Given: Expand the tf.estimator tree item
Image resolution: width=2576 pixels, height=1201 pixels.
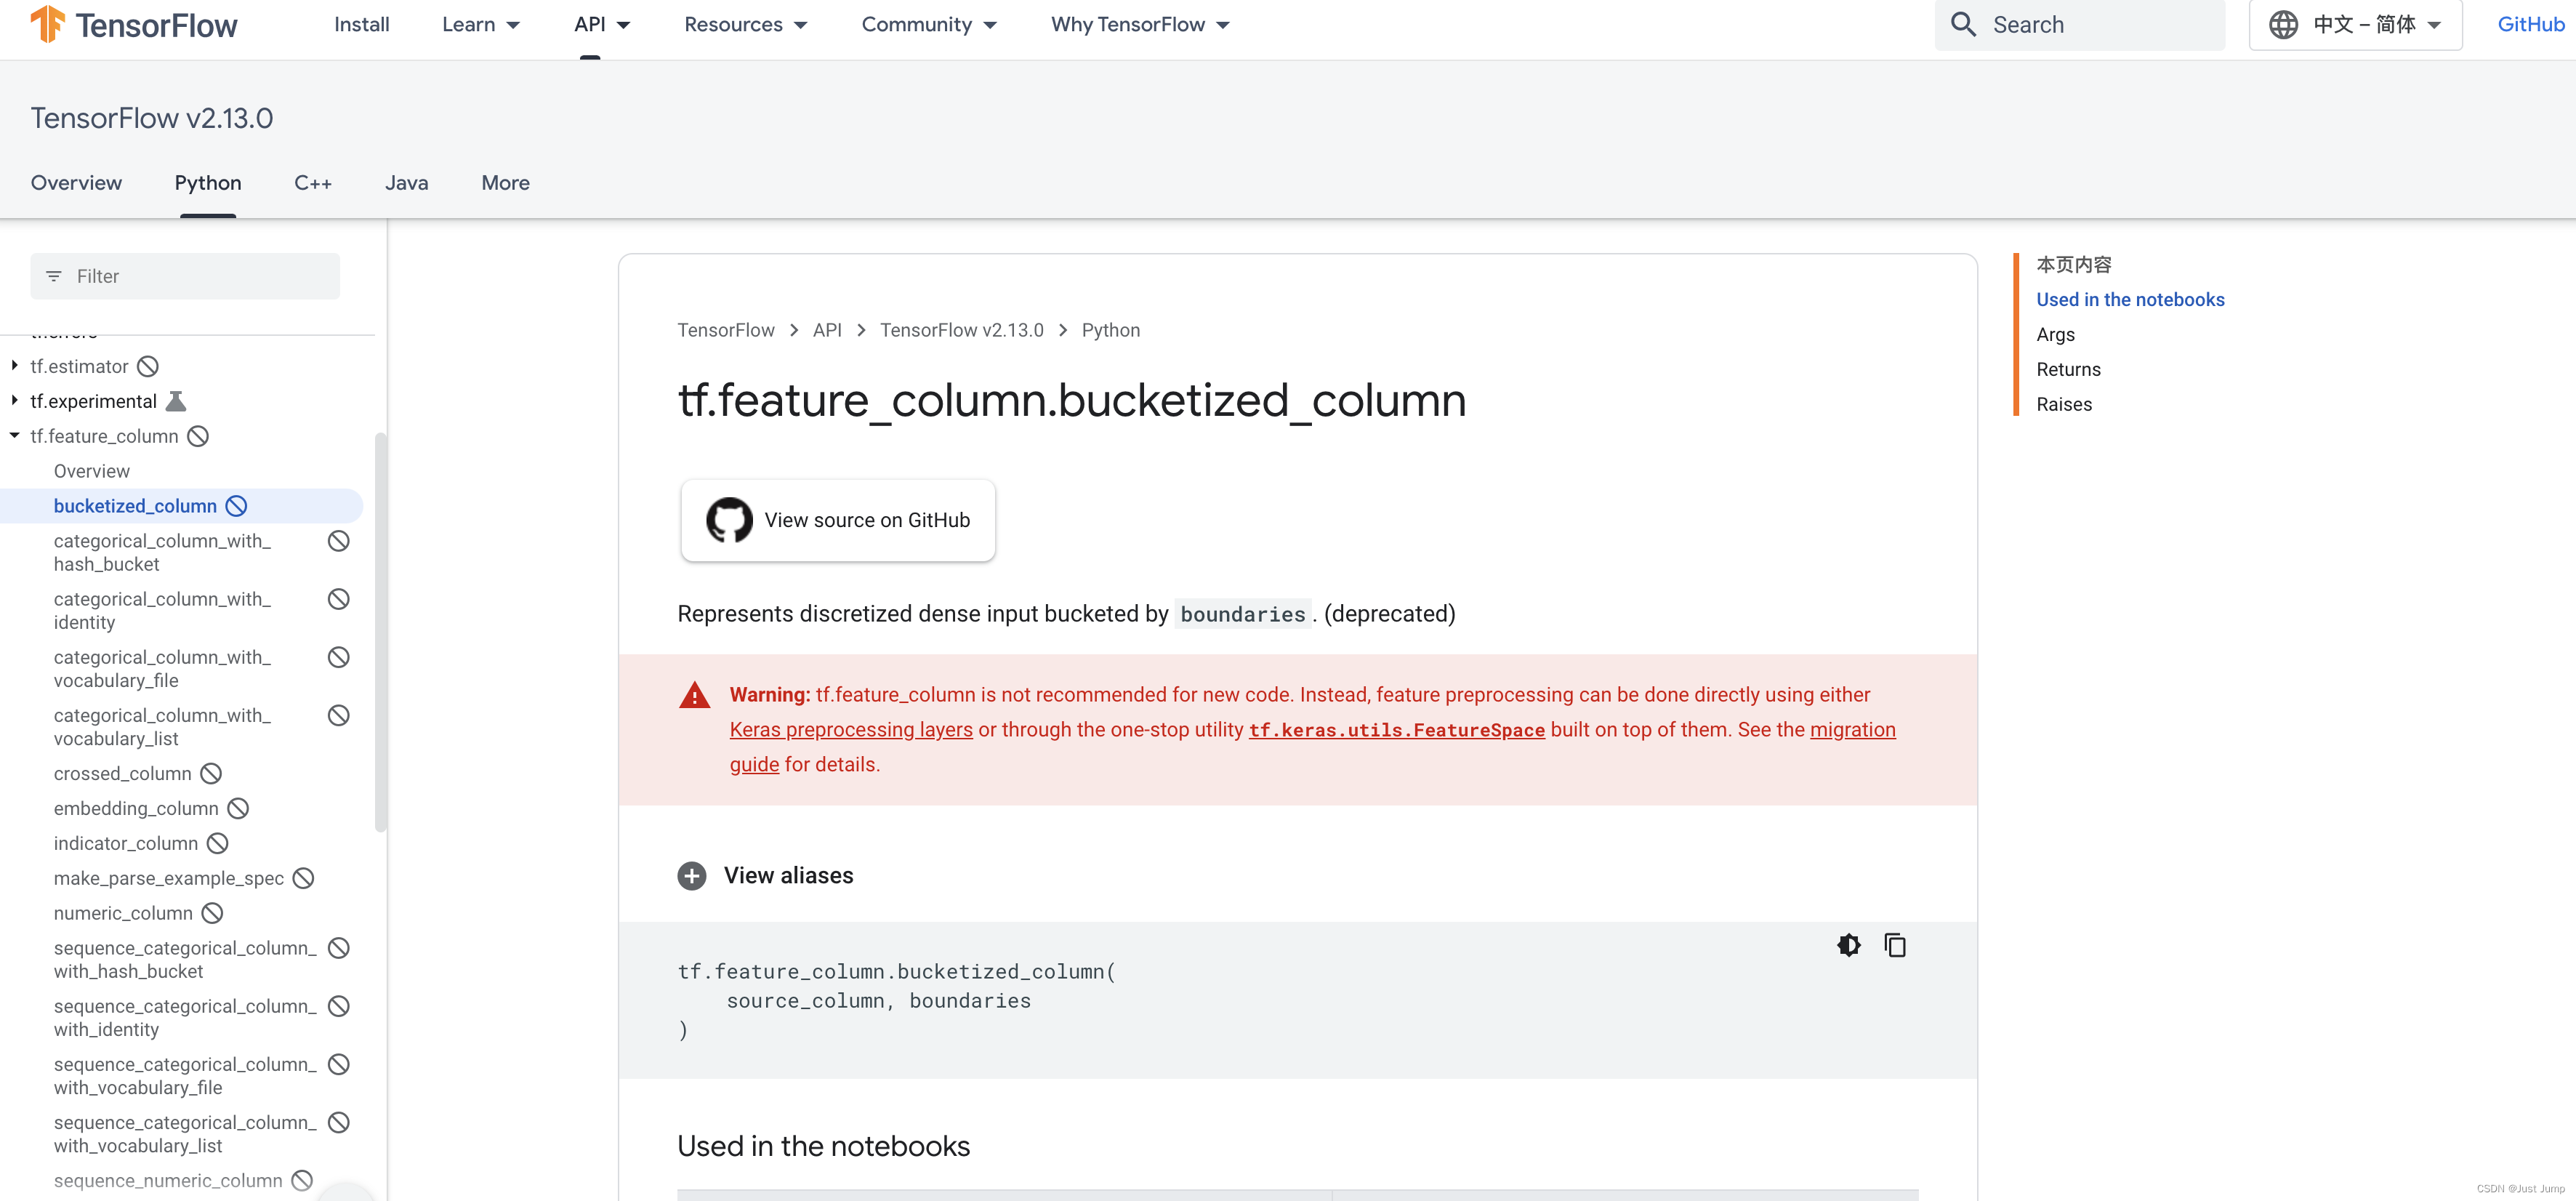Looking at the screenshot, I should coord(14,365).
